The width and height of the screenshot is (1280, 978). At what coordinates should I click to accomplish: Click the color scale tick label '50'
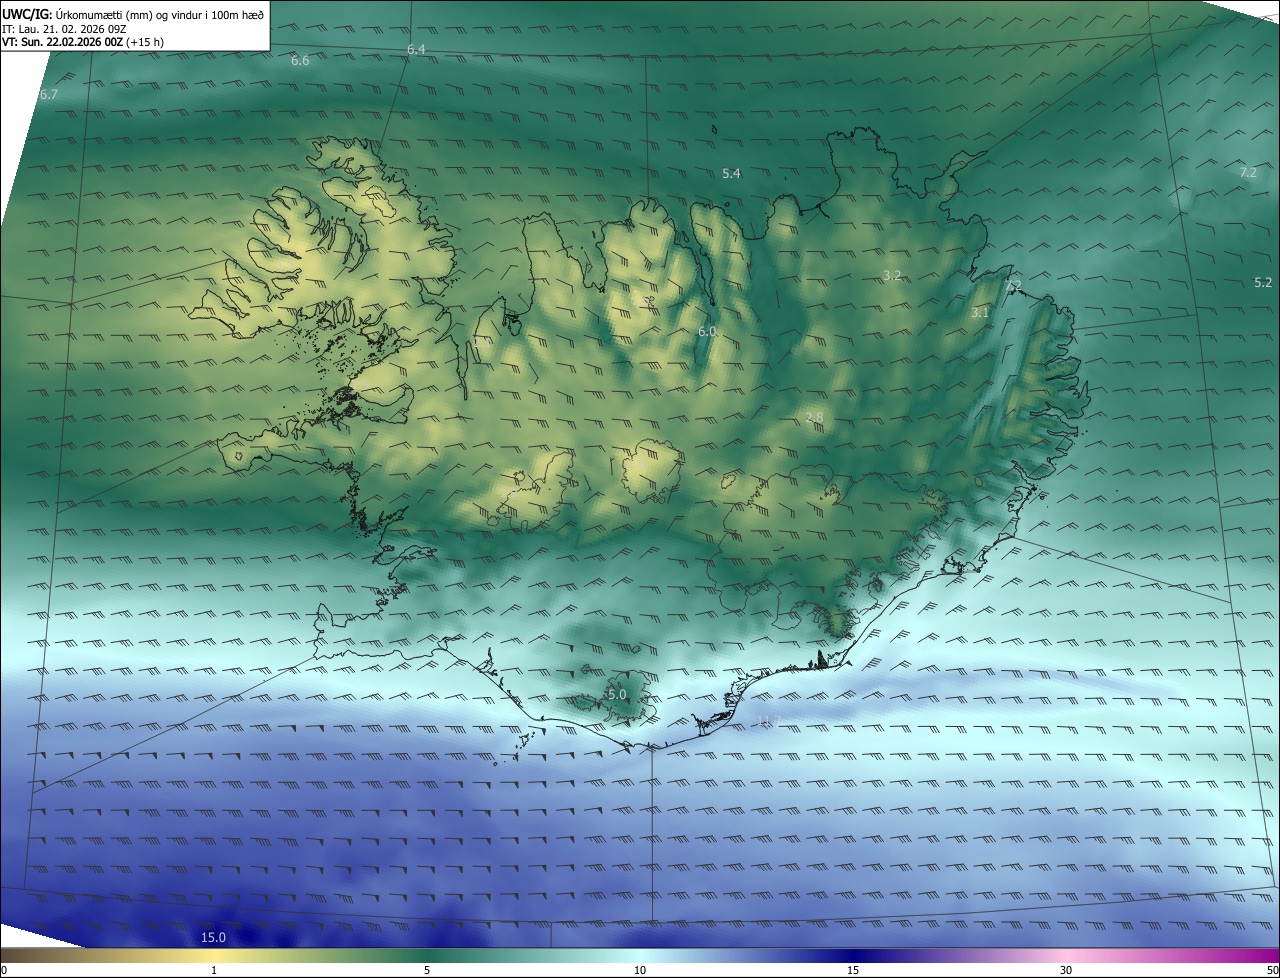tap(1272, 970)
